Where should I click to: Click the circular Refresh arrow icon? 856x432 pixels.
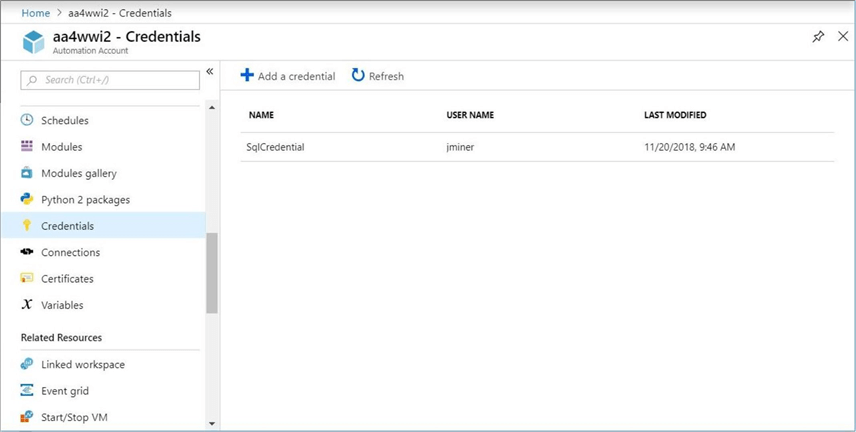click(358, 75)
